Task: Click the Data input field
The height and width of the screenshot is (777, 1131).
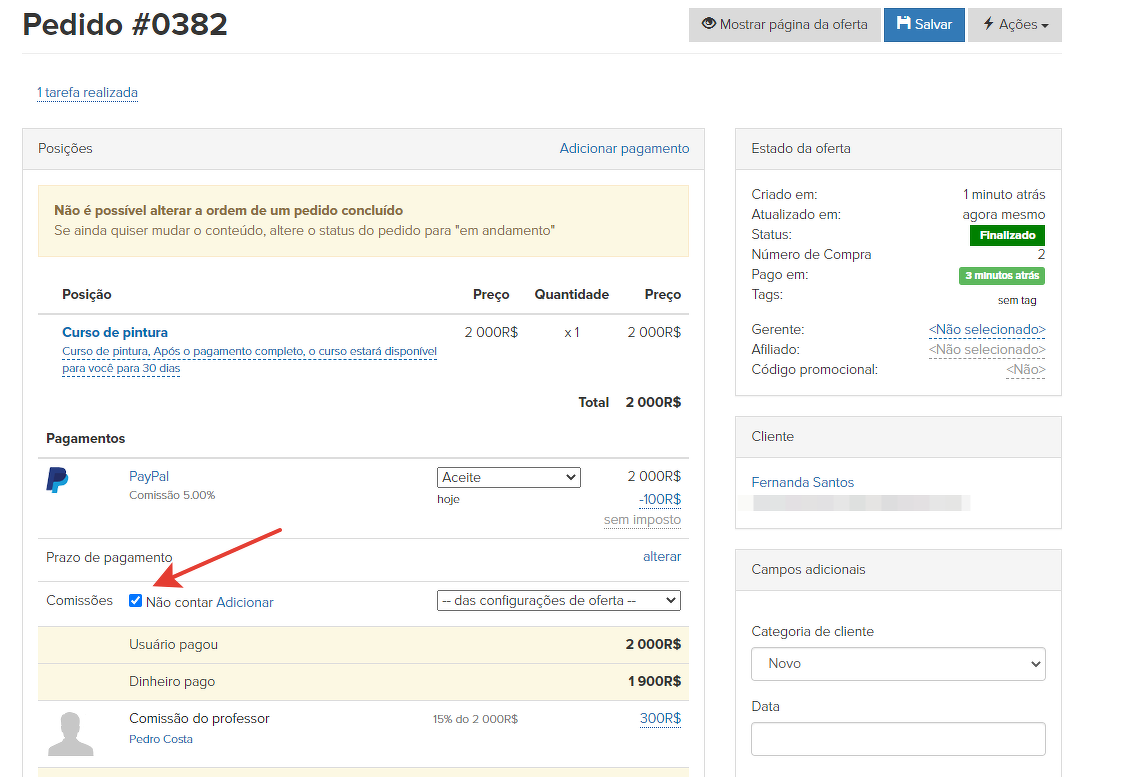Action: point(897,739)
